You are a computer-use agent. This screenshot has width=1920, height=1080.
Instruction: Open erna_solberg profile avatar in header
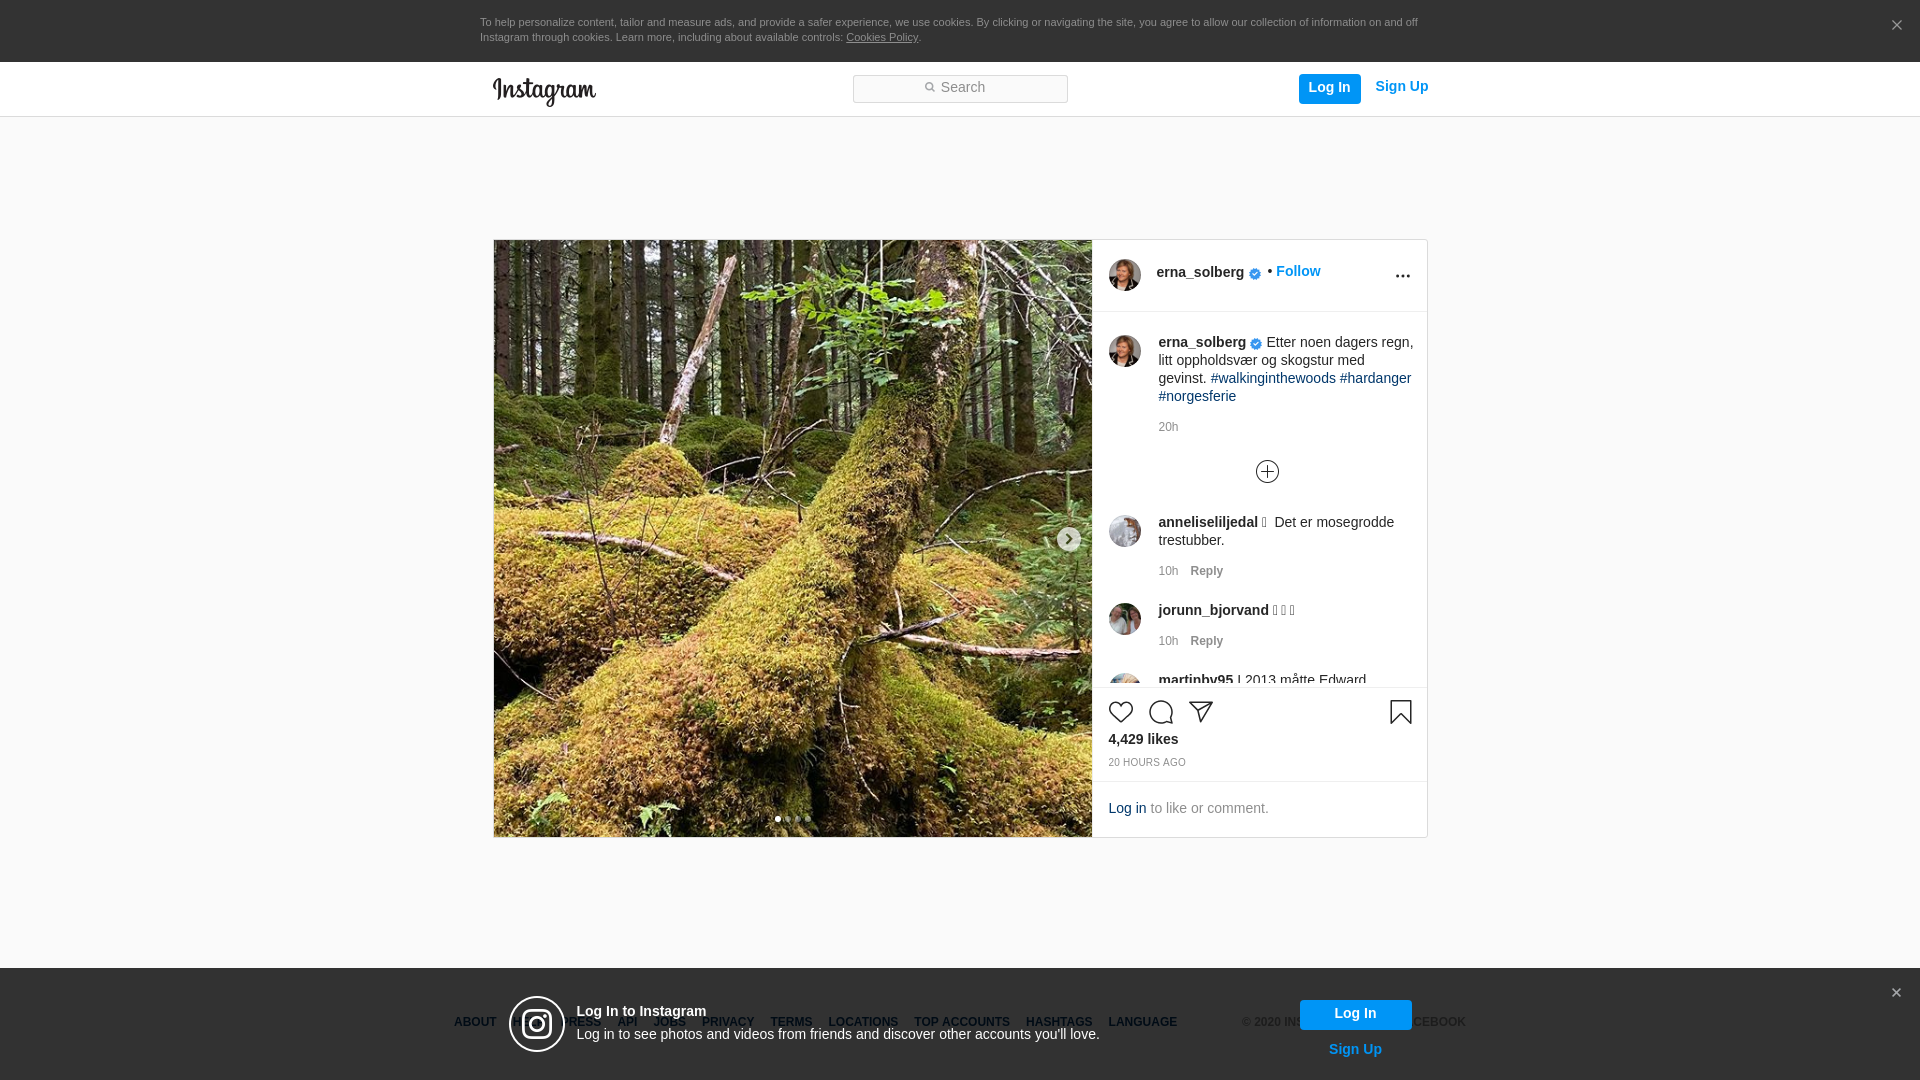tap(1124, 275)
